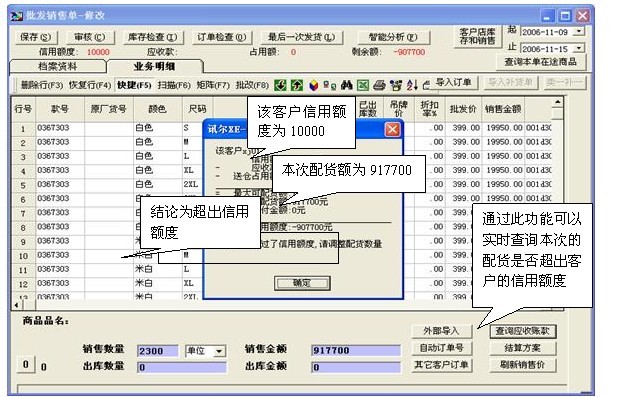Click the networked computers icon in toolbar

(329, 85)
